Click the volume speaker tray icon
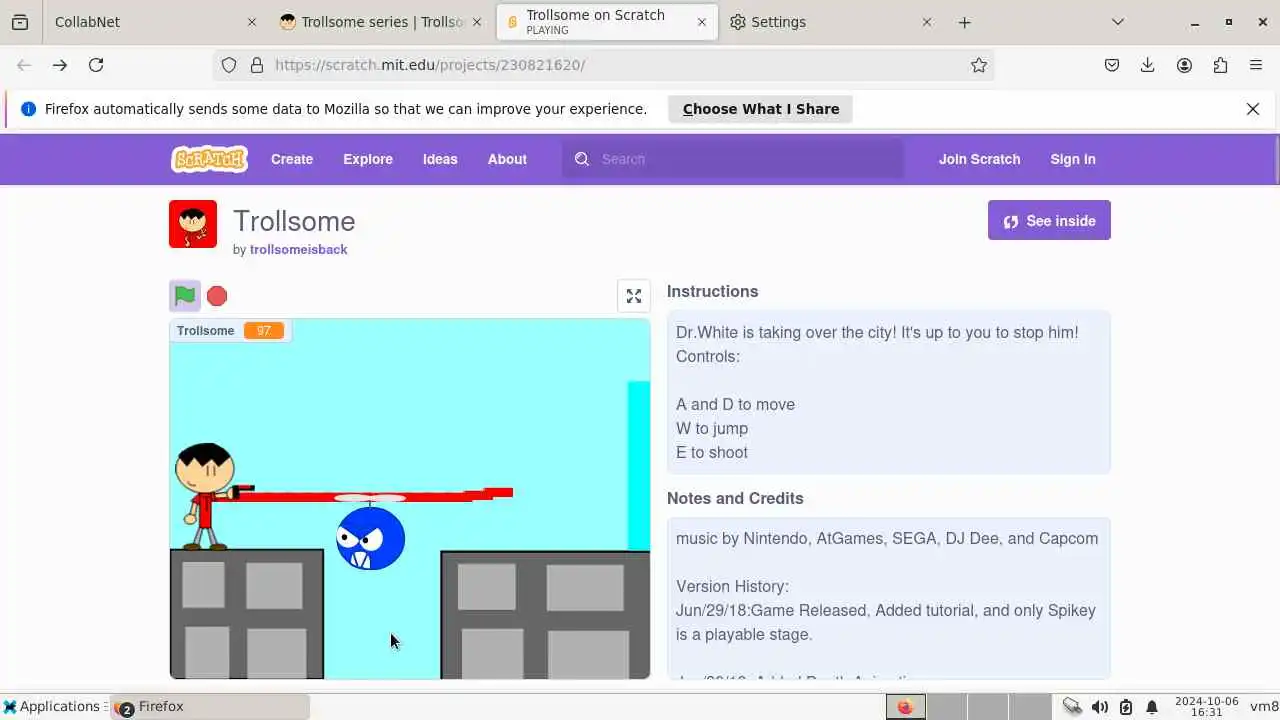The width and height of the screenshot is (1280, 720). point(1100,707)
